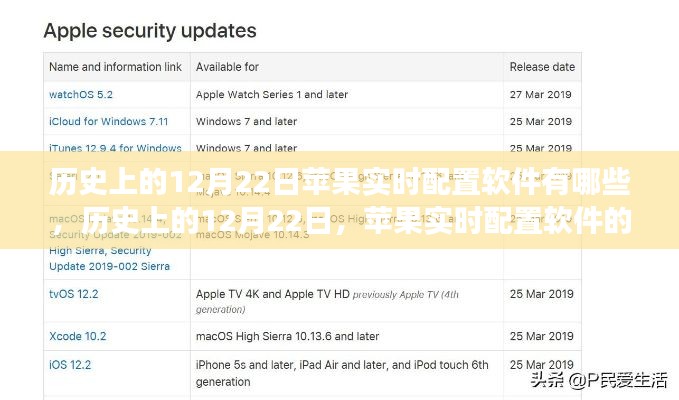
Task: Open the Xcode 10.2 link
Action: [x=78, y=336]
